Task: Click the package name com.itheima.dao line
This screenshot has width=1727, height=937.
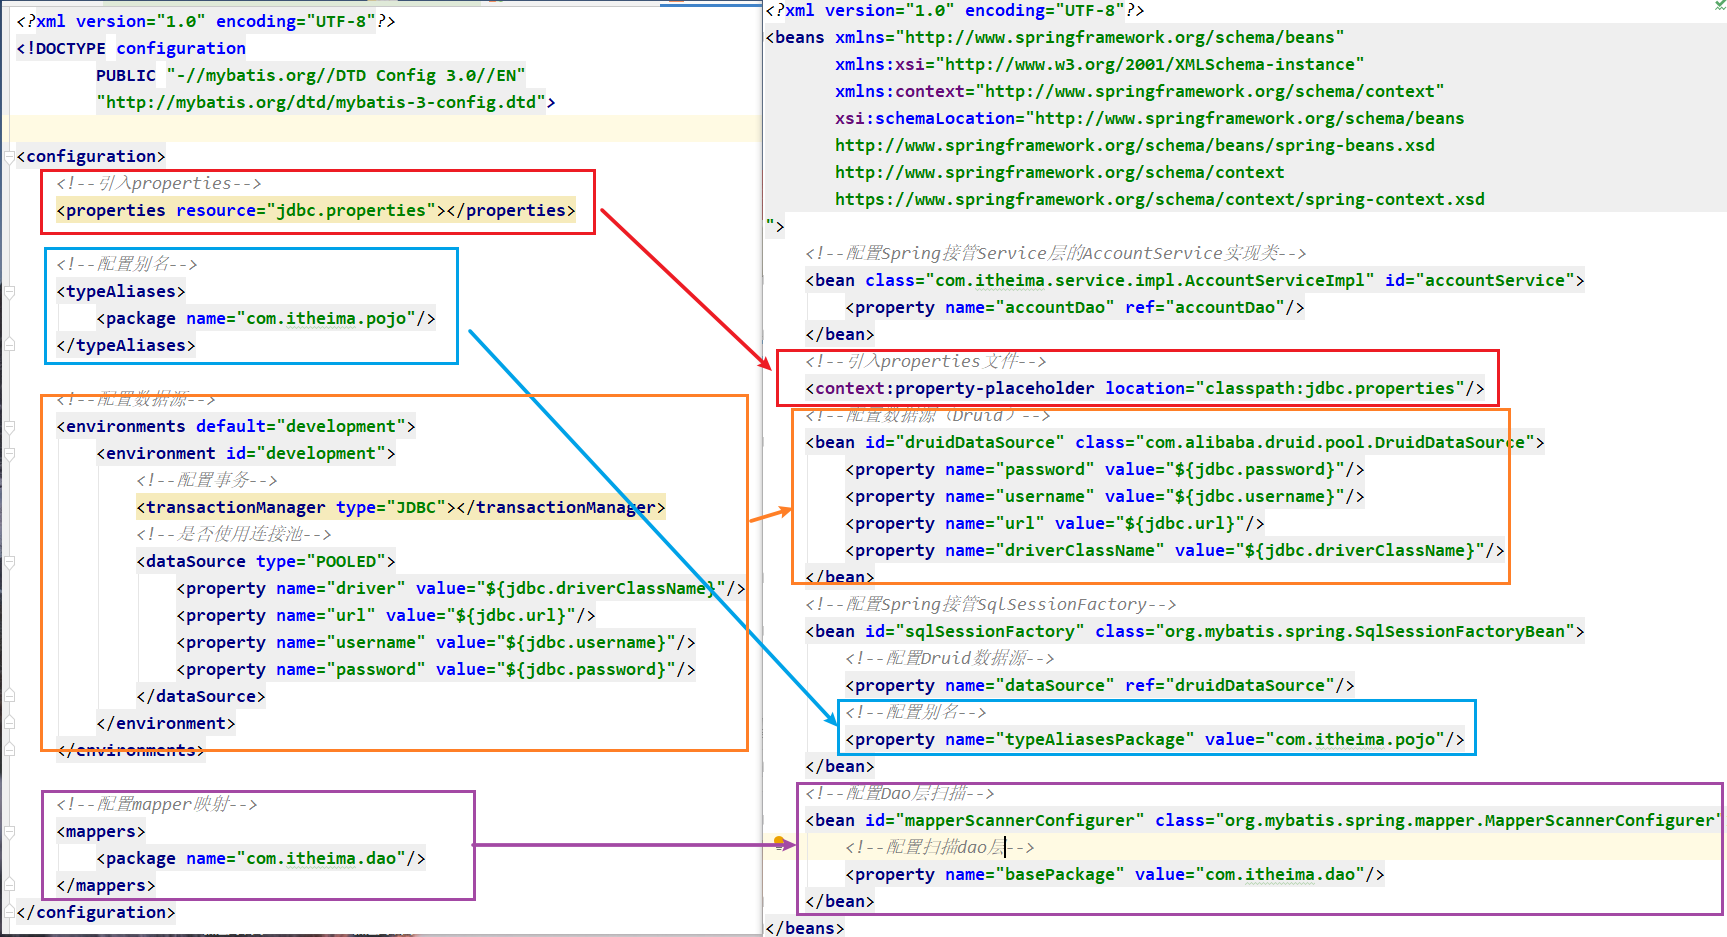Action: 261,858
